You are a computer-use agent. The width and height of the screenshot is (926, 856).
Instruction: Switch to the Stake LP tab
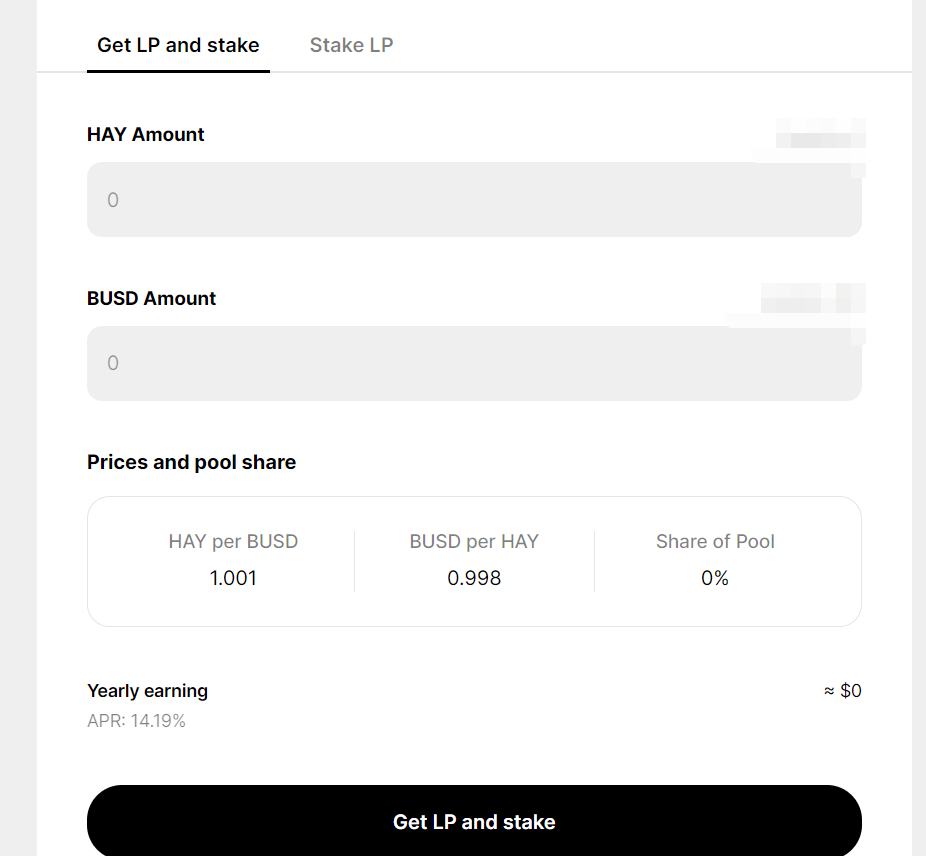tap(351, 44)
